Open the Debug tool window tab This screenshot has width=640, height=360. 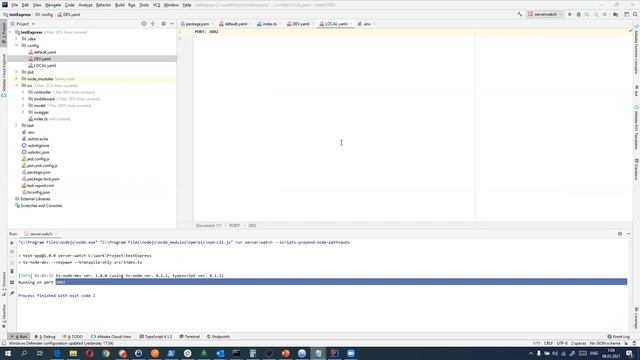45,337
